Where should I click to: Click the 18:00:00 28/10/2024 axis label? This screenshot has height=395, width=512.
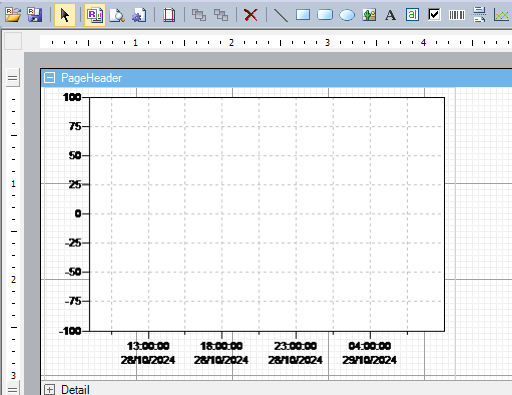point(221,353)
